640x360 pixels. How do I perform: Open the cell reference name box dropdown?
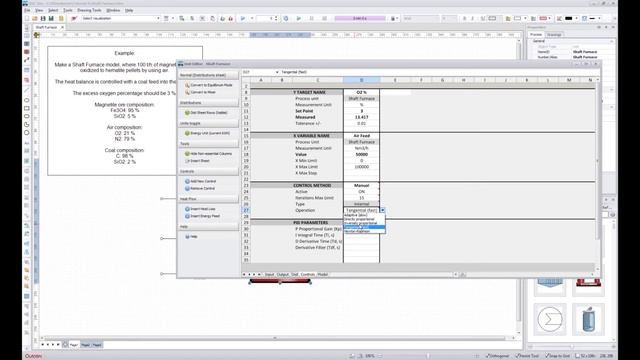[277, 72]
